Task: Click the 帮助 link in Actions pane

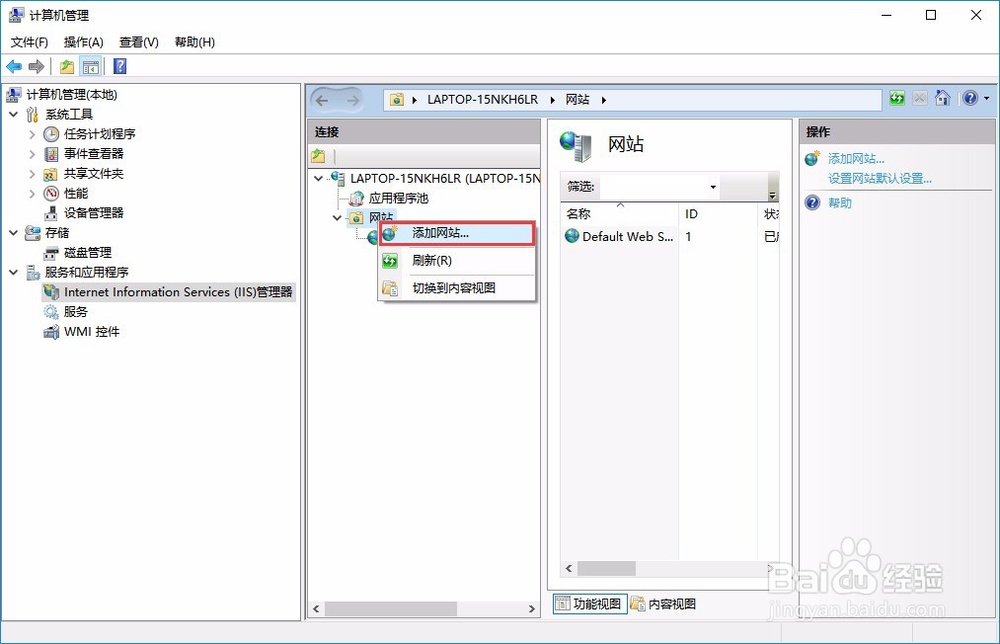Action: coord(840,203)
